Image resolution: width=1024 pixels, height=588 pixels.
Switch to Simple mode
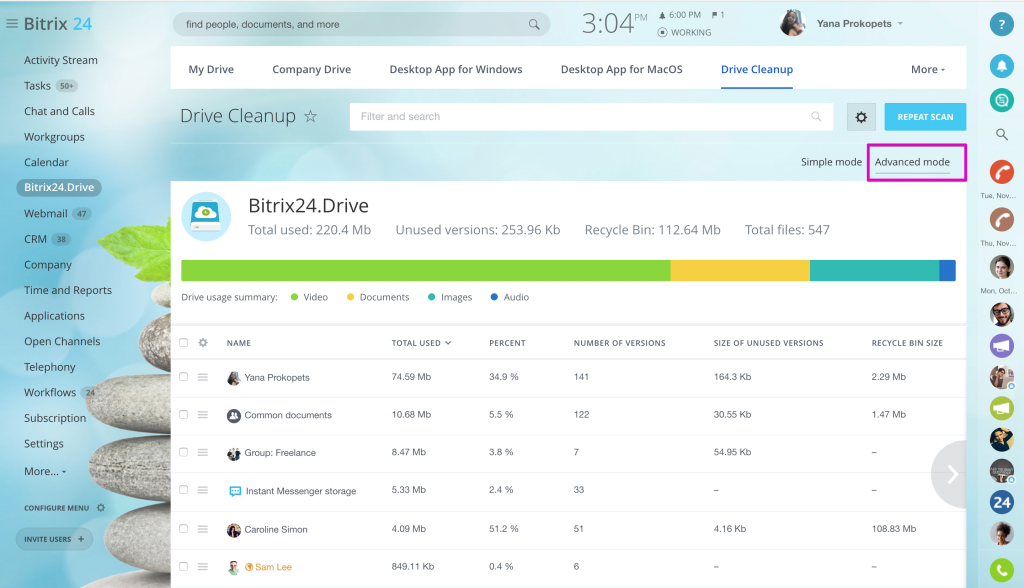tap(831, 162)
